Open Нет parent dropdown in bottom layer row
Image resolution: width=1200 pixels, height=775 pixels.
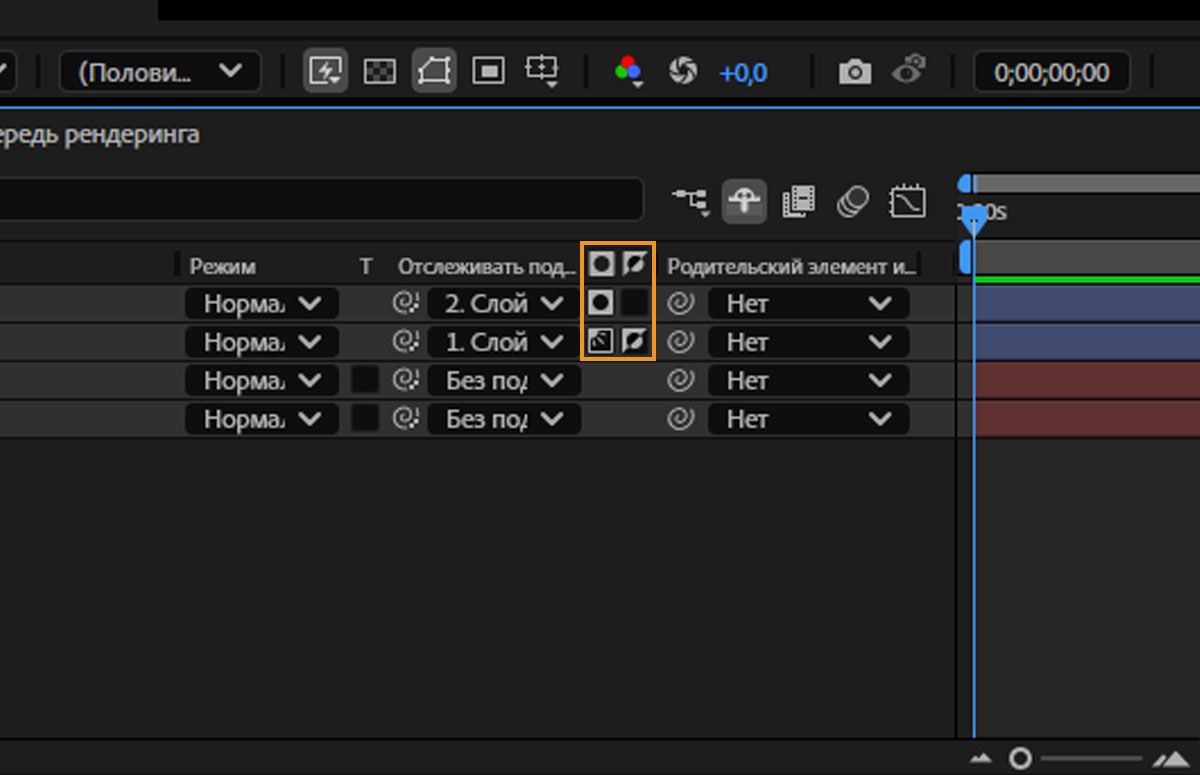(808, 418)
